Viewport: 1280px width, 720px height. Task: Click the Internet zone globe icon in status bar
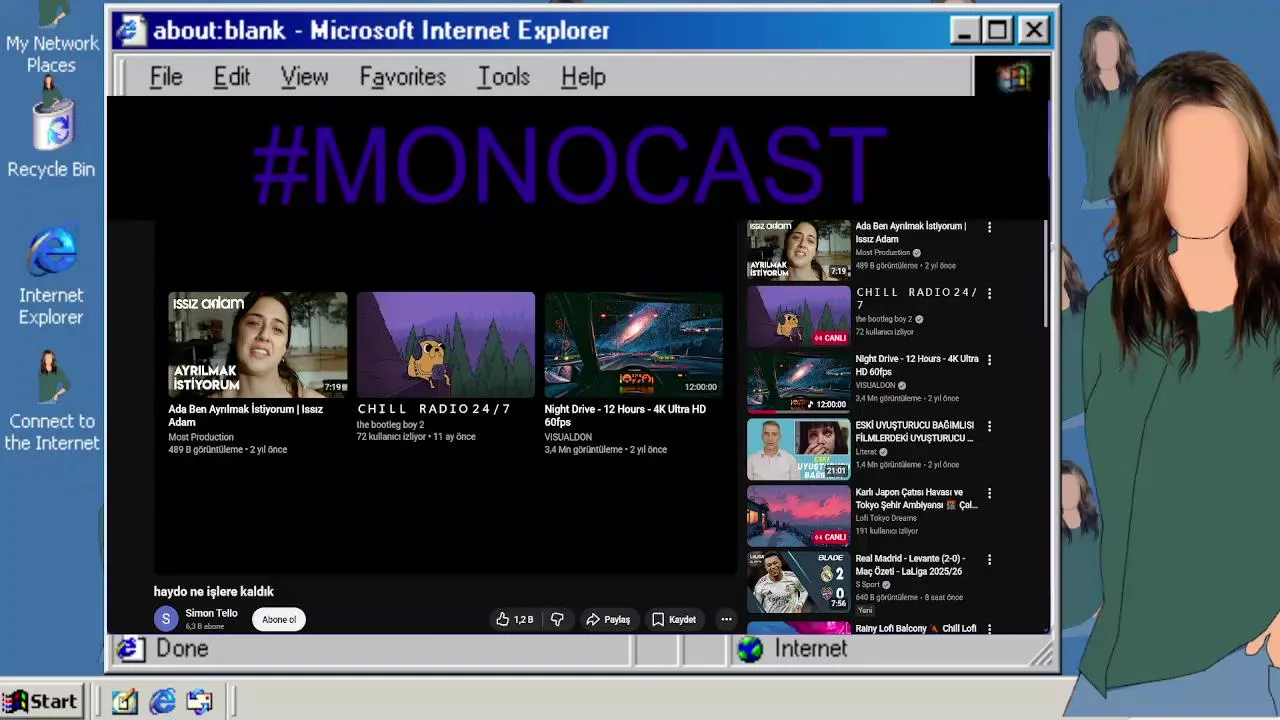[749, 649]
